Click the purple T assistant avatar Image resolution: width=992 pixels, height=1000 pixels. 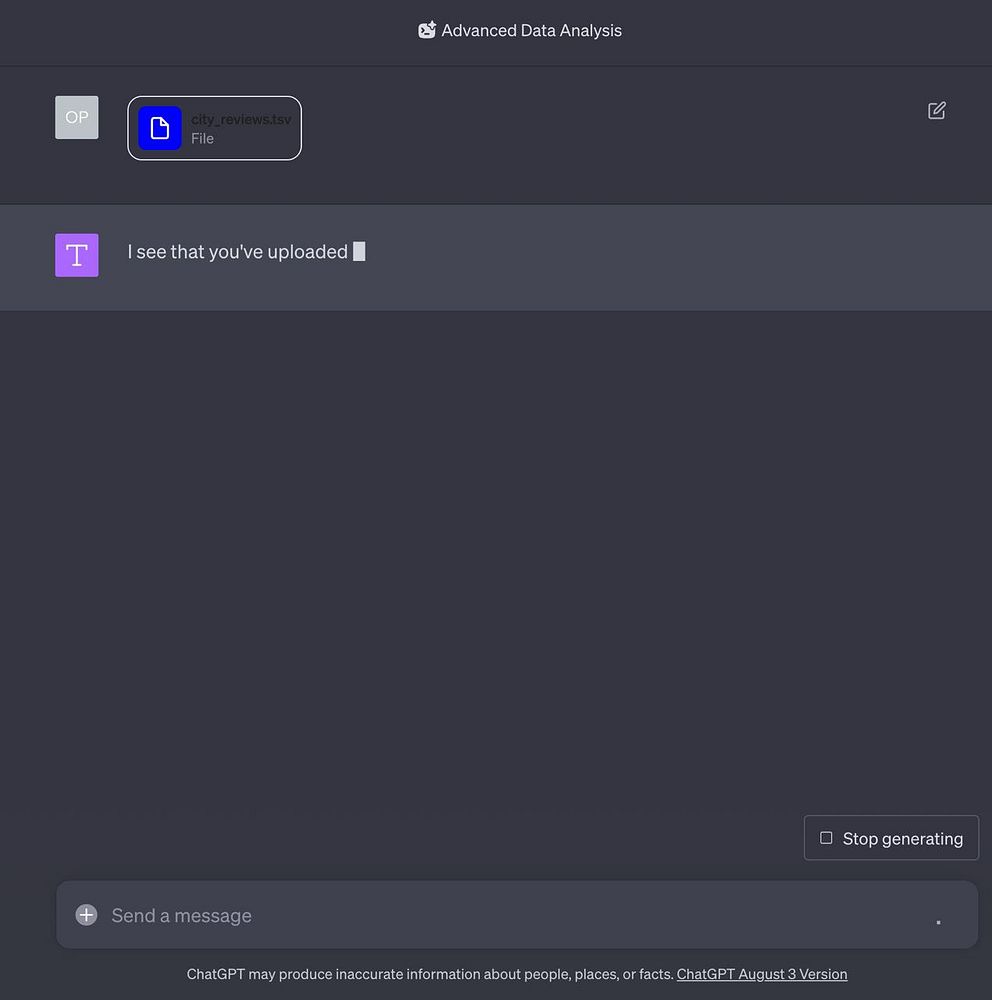[77, 255]
